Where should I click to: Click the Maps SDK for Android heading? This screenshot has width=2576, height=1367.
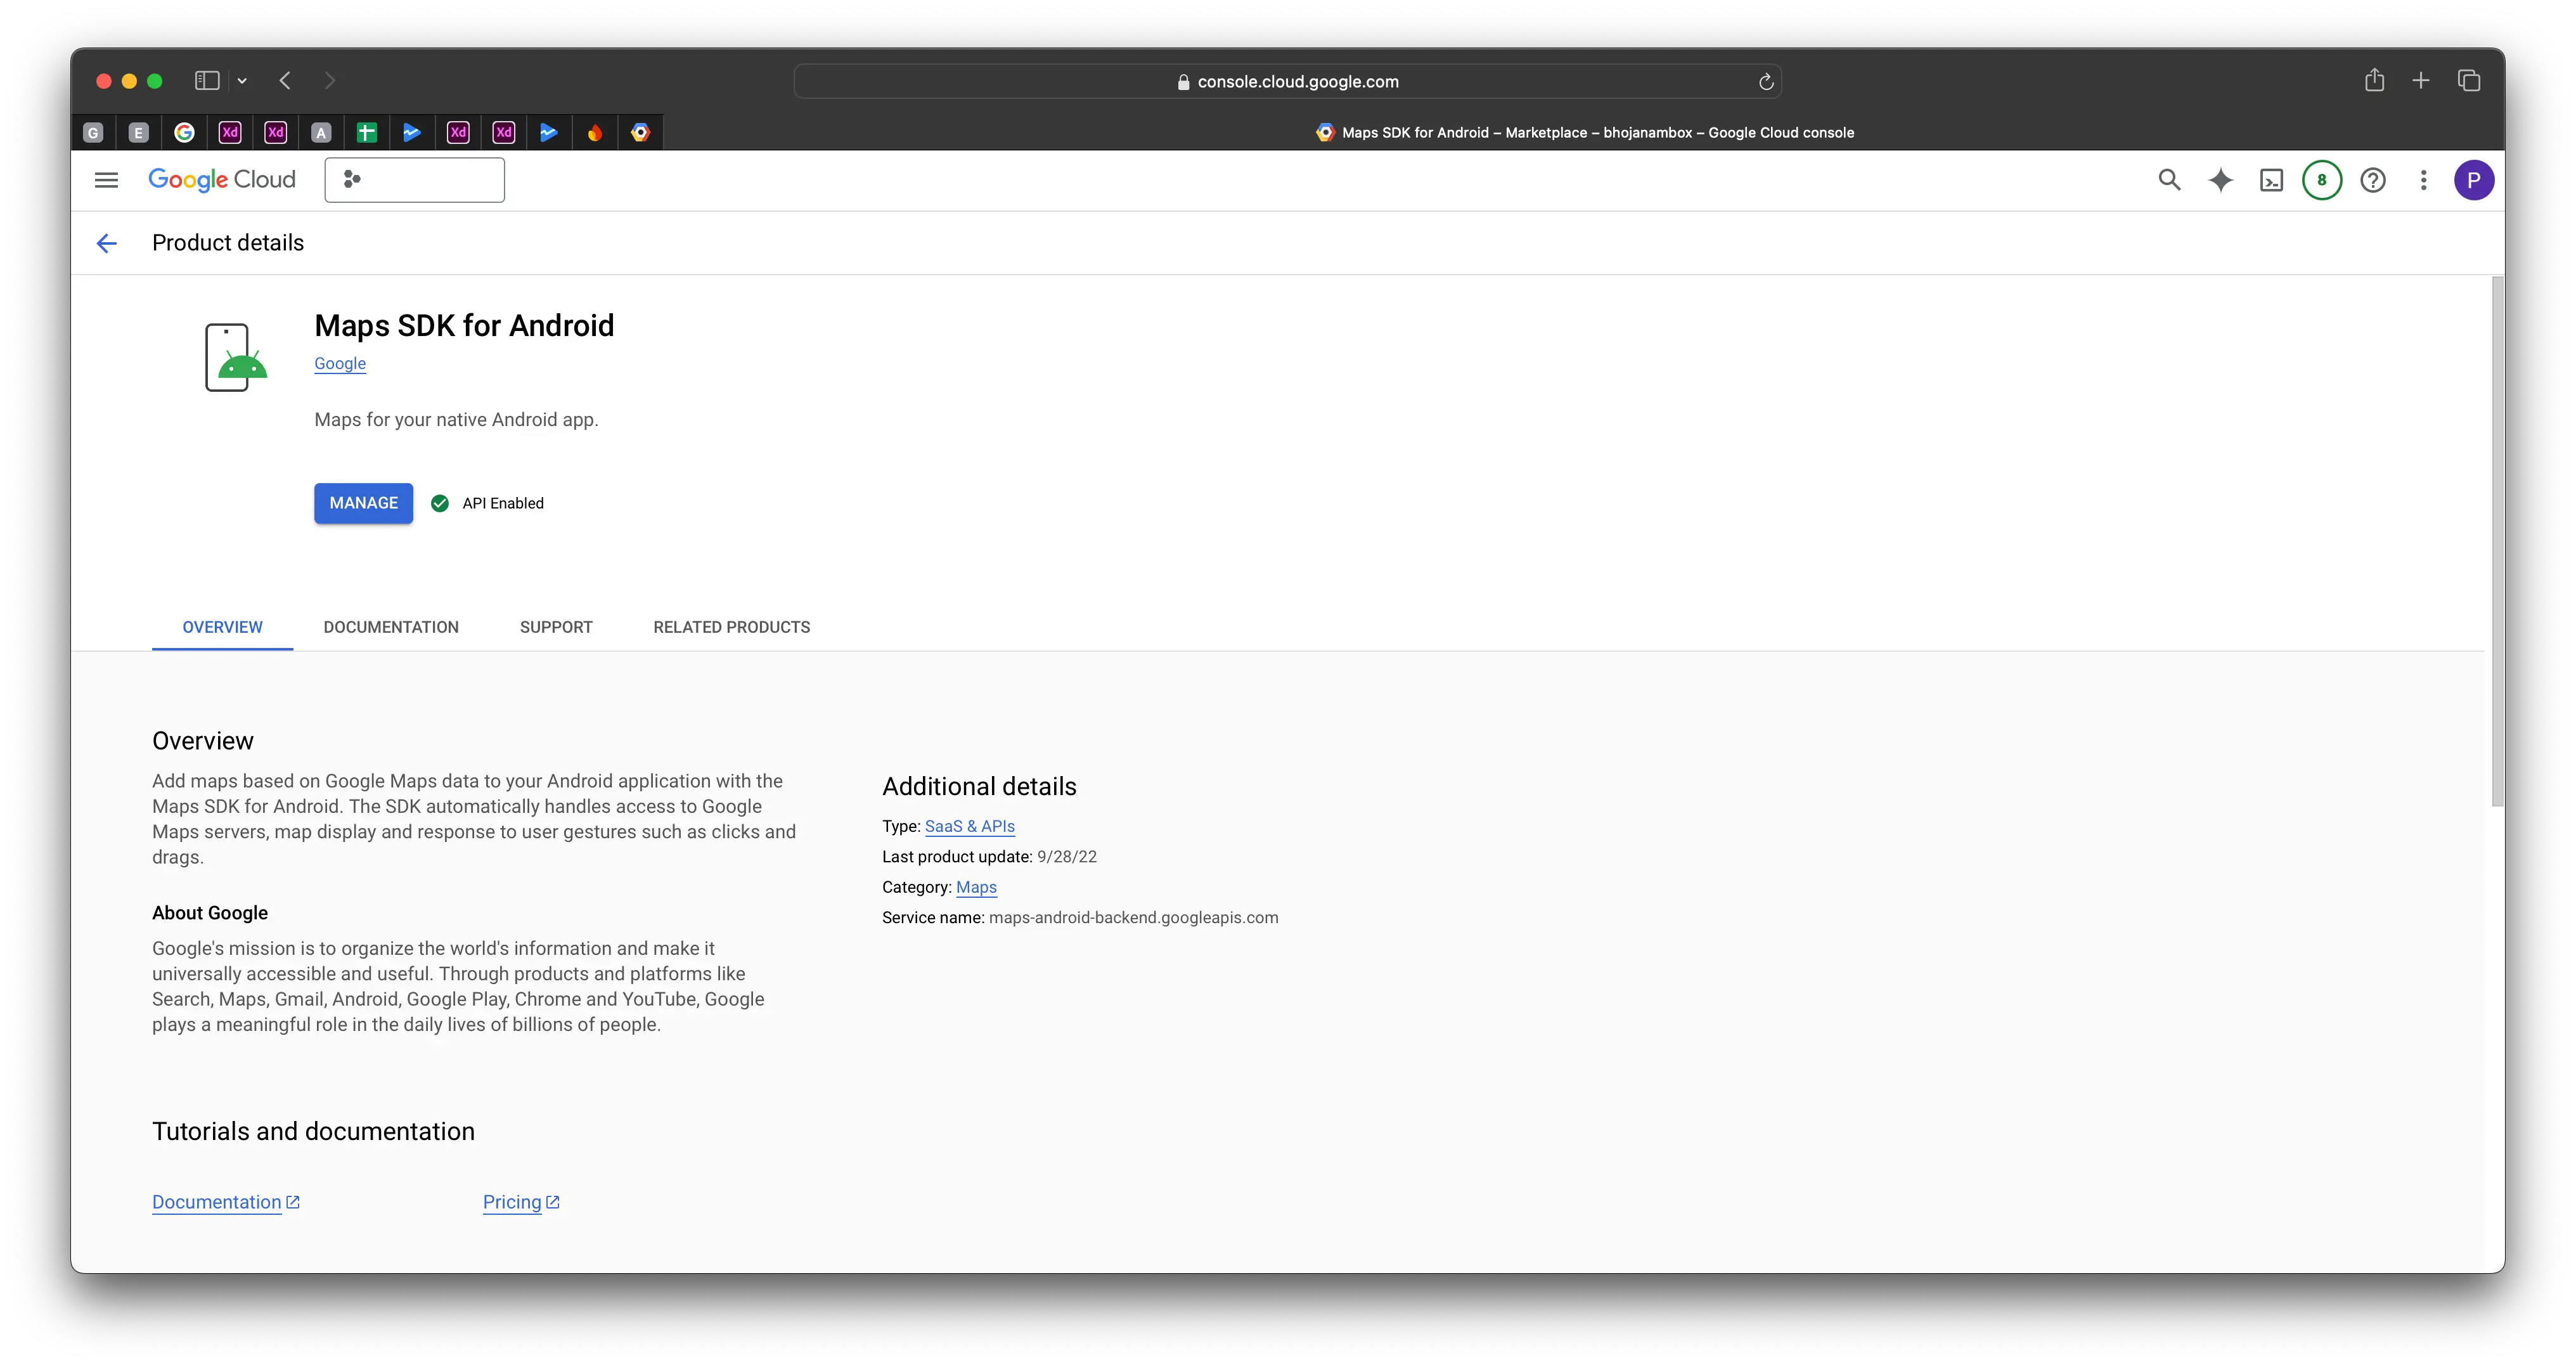(x=464, y=326)
